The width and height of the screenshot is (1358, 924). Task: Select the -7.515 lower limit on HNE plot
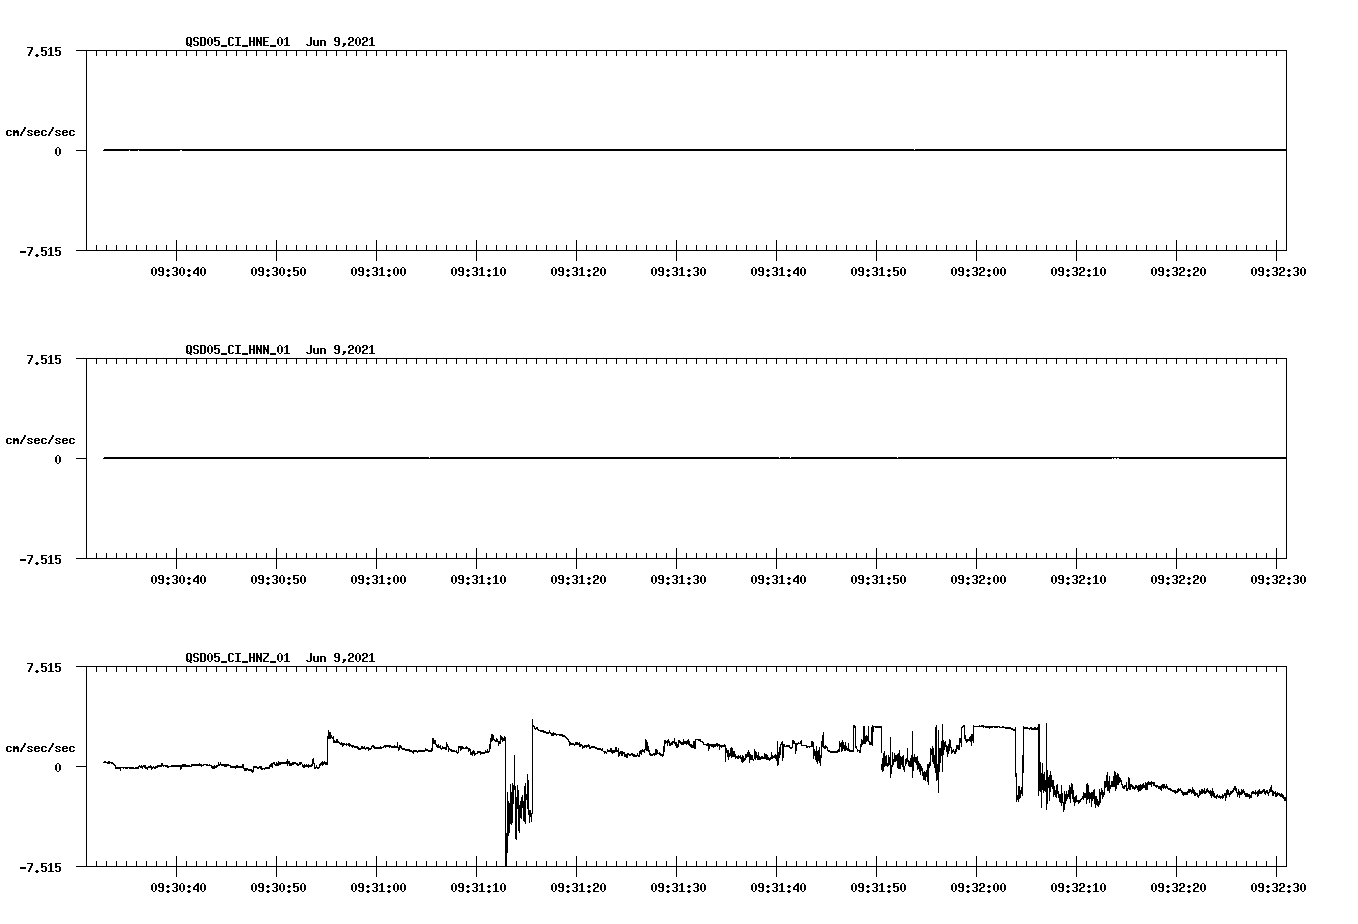coord(40,251)
